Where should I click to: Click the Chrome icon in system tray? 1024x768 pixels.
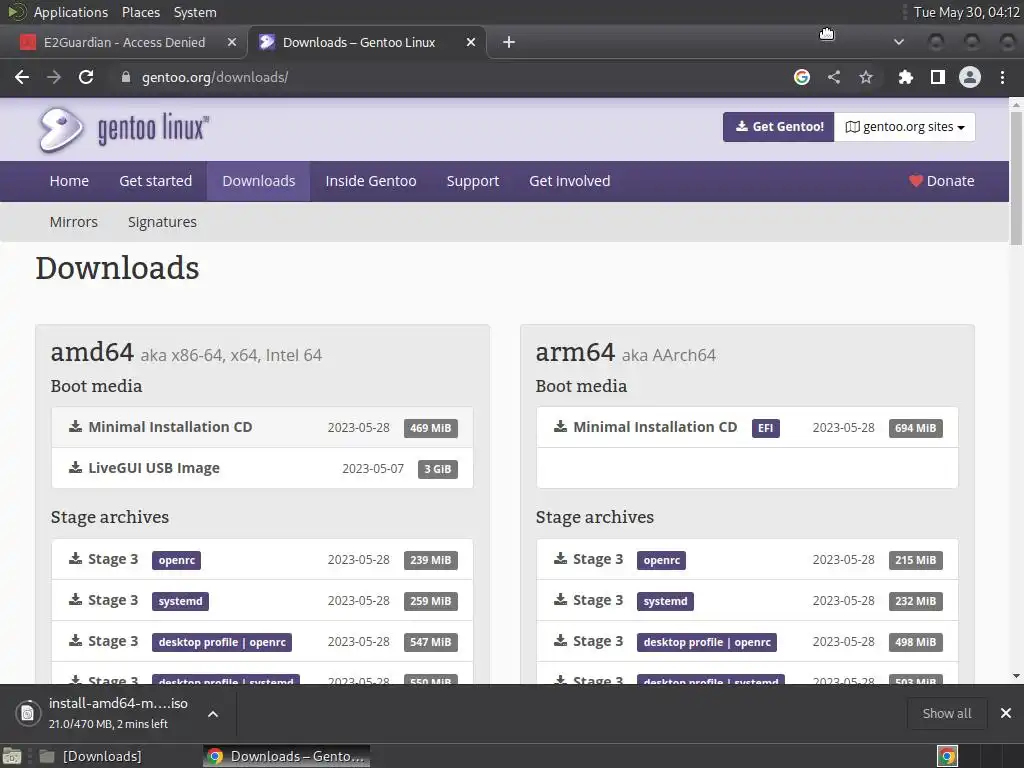click(947, 756)
